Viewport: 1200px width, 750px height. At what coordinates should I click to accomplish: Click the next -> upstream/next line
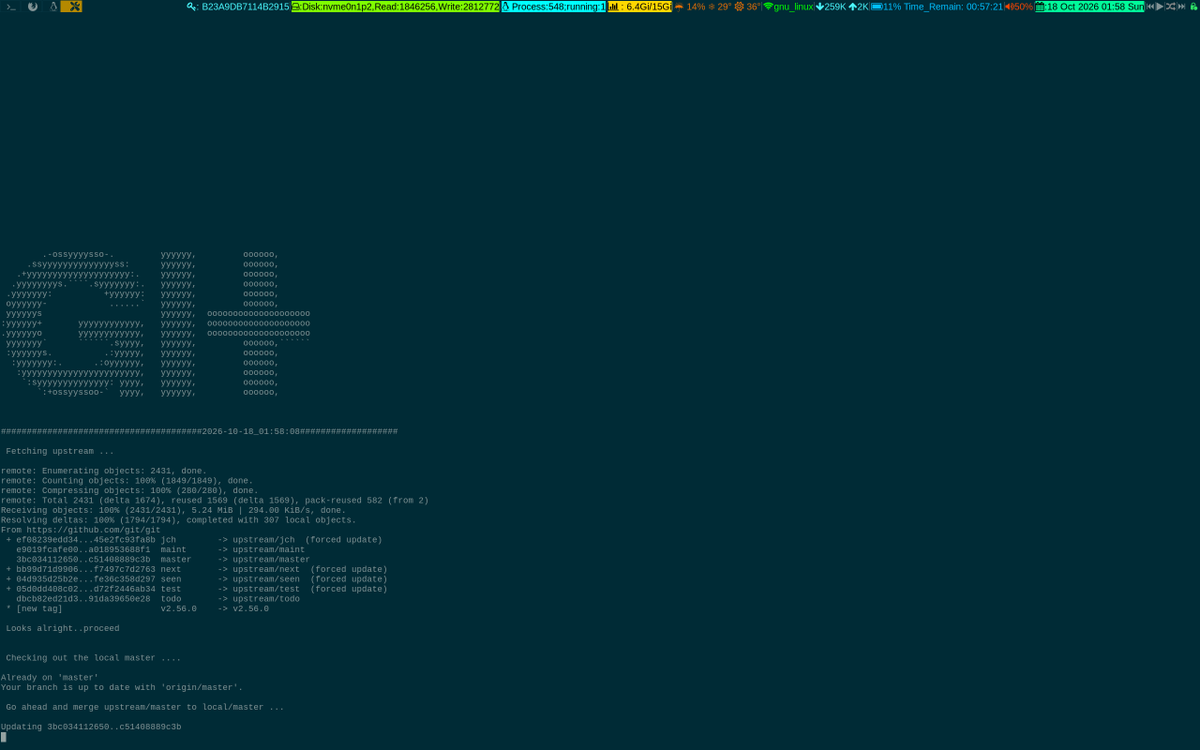pyautogui.click(x=197, y=570)
